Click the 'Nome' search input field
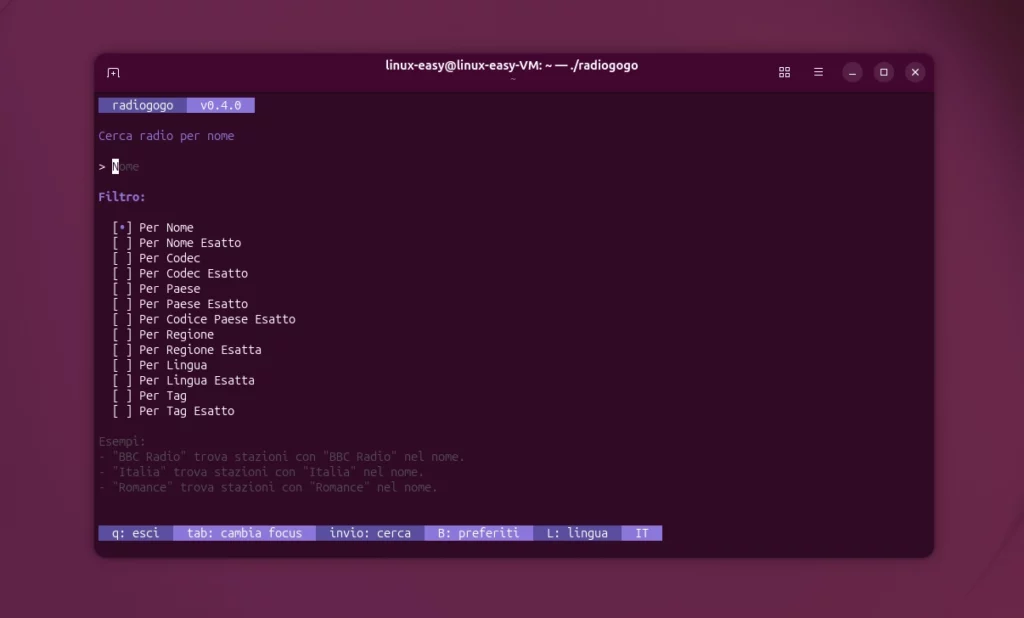Screen dimensions: 1024x618 click(x=126, y=167)
